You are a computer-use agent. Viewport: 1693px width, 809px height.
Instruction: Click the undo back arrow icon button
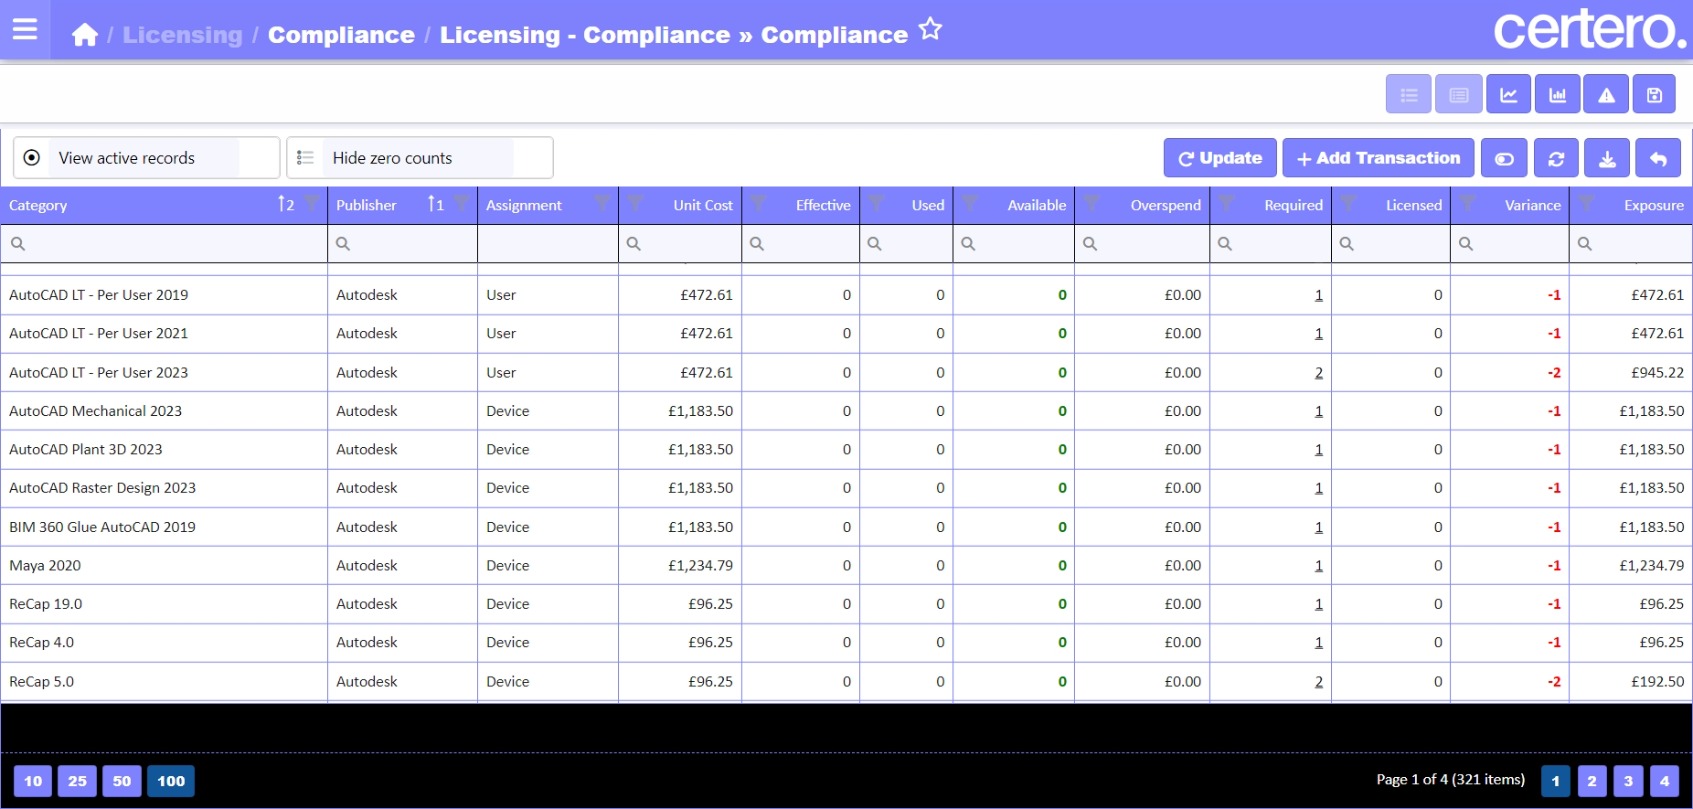[x=1658, y=158]
